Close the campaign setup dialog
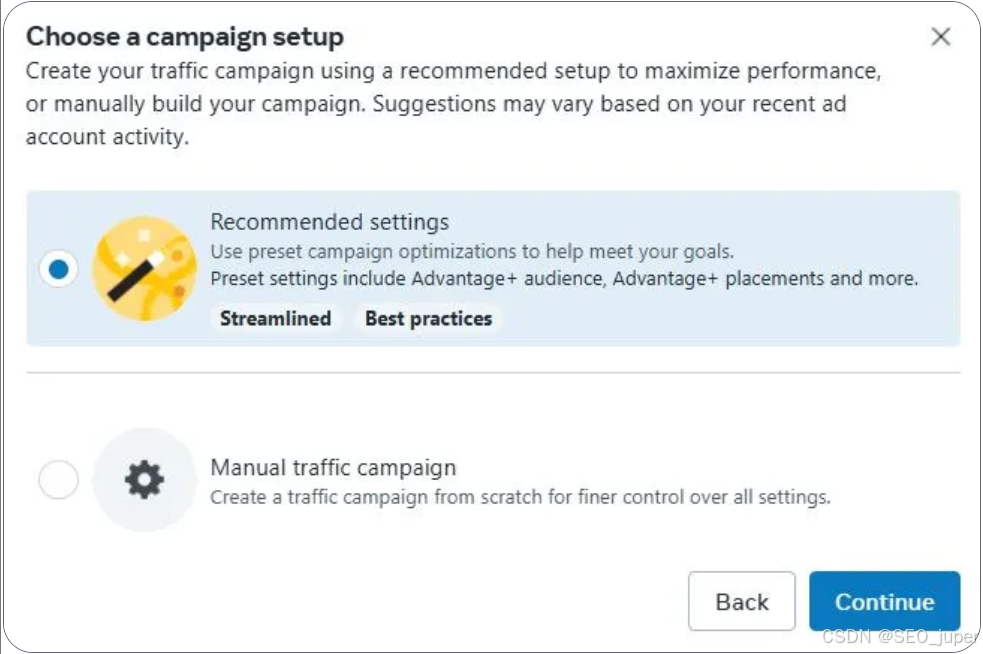 [940, 38]
